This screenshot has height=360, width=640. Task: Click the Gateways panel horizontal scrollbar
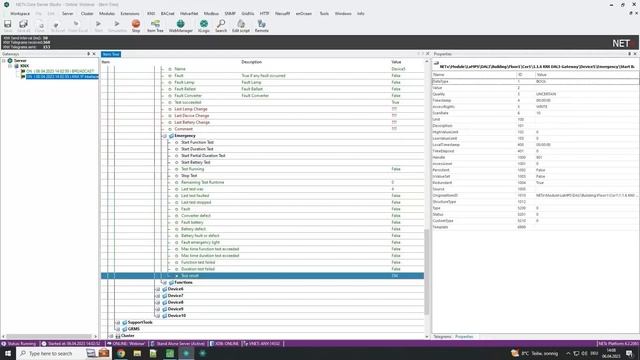[x=49, y=337]
